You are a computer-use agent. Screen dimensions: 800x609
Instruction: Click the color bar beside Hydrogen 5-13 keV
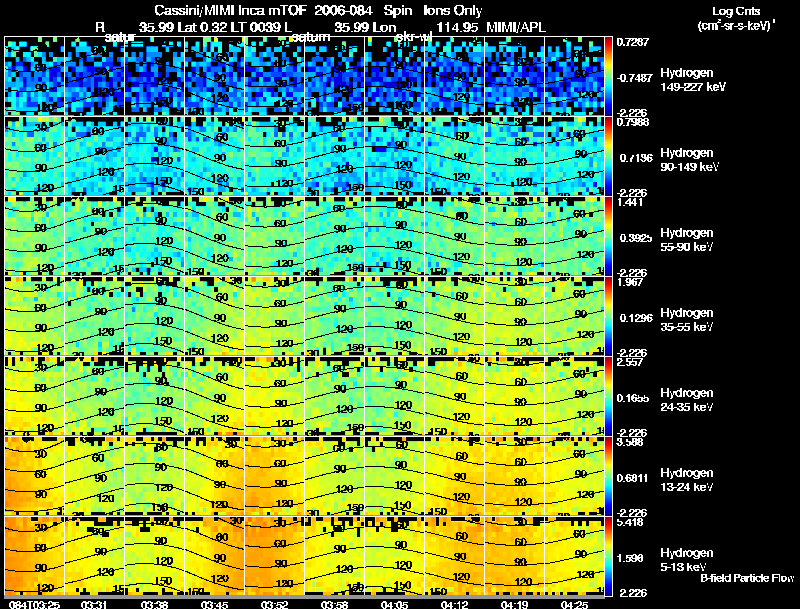pos(608,557)
